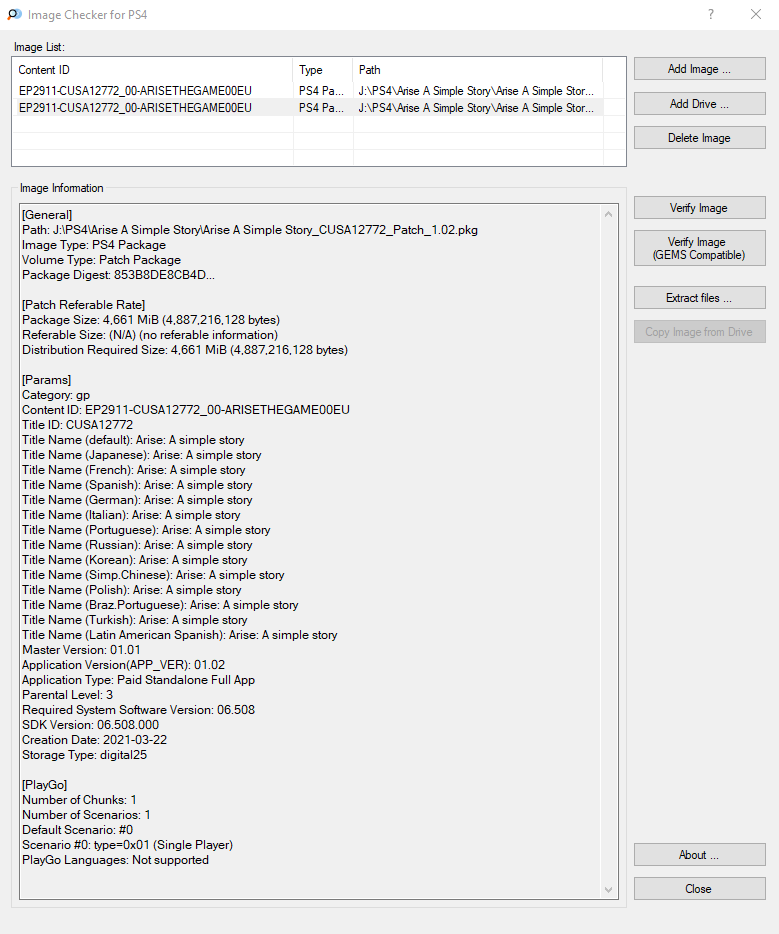This screenshot has width=779, height=934.
Task: Click the package Path line ending Patch_1.02.pkg
Action: pyautogui.click(x=250, y=230)
